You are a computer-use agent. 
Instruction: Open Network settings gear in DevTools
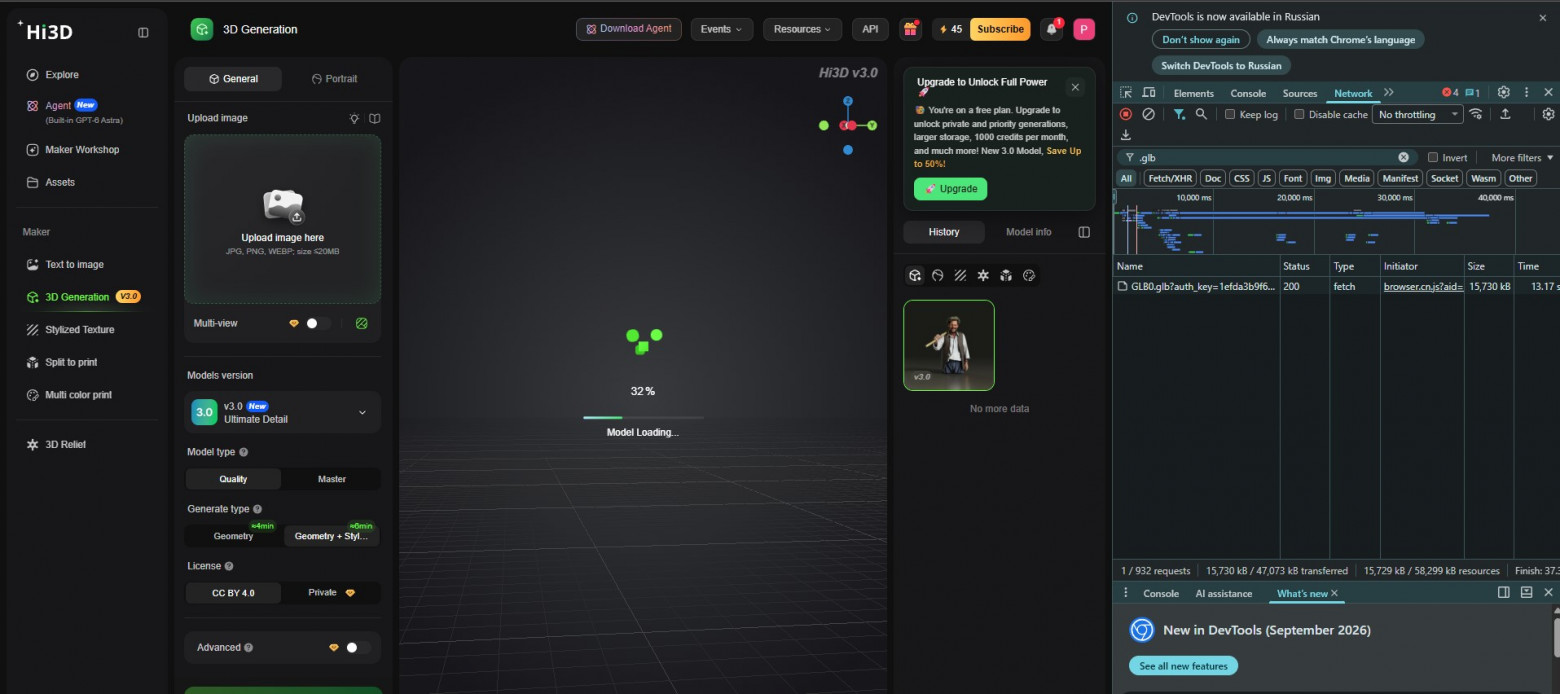tap(1549, 114)
